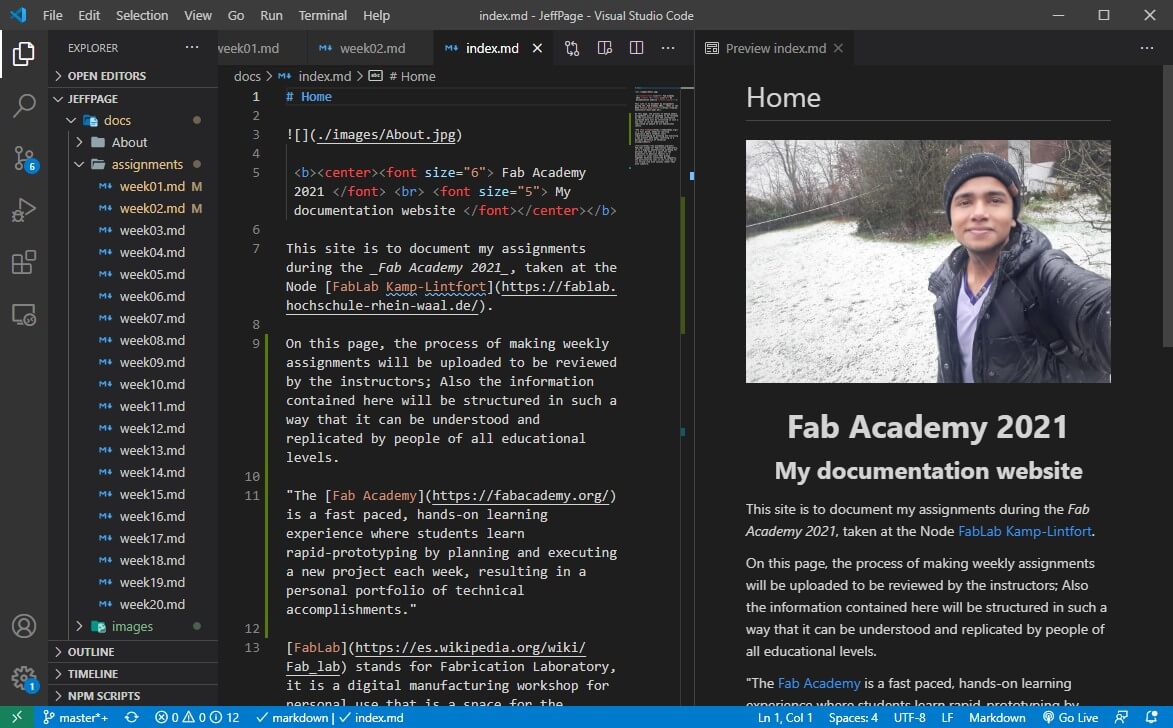The image size is (1173, 728).
Task: Open the notifications bell icon
Action: (x=1151, y=718)
